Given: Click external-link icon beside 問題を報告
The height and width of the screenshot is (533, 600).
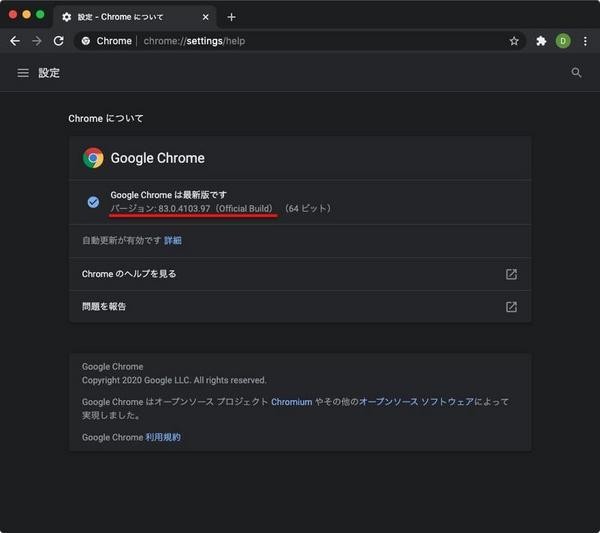Looking at the screenshot, I should 511,306.
